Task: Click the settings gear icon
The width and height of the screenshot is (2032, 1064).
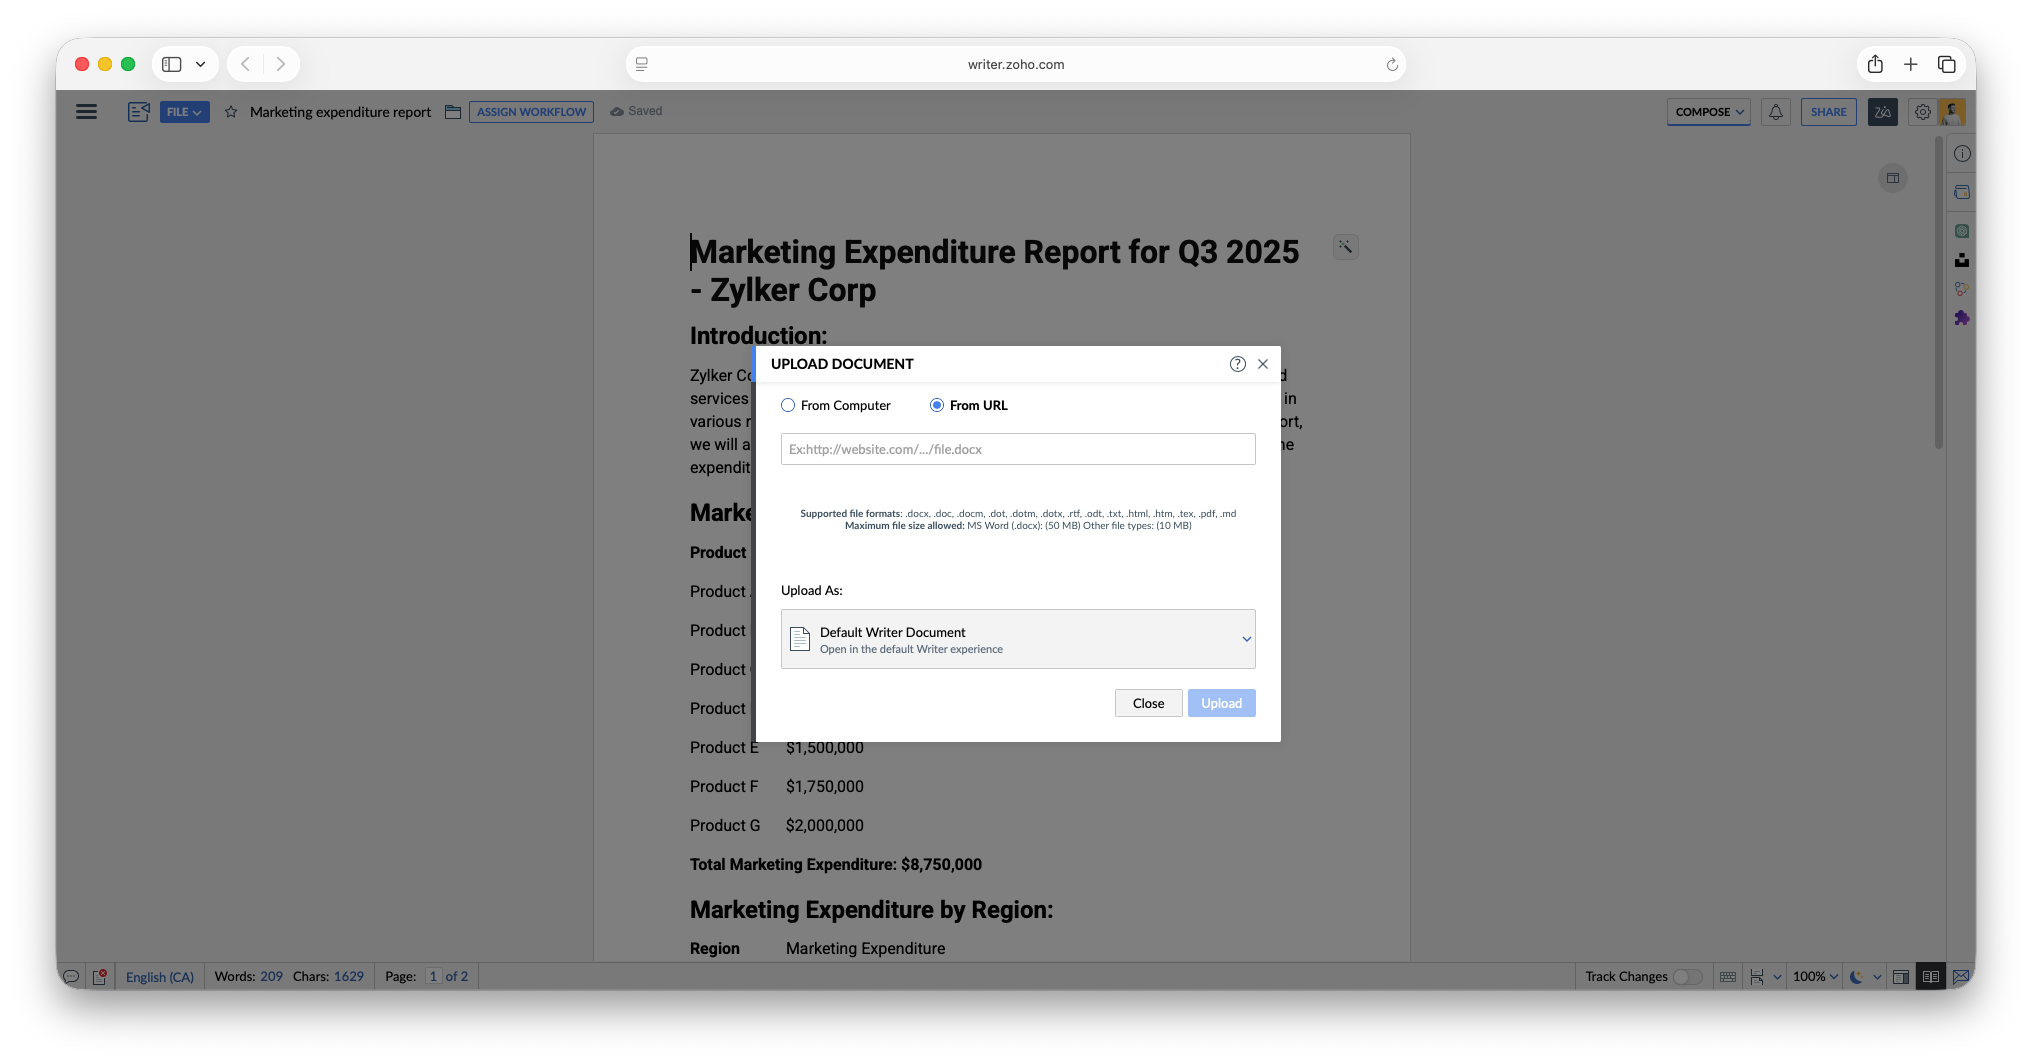Action: [1922, 112]
